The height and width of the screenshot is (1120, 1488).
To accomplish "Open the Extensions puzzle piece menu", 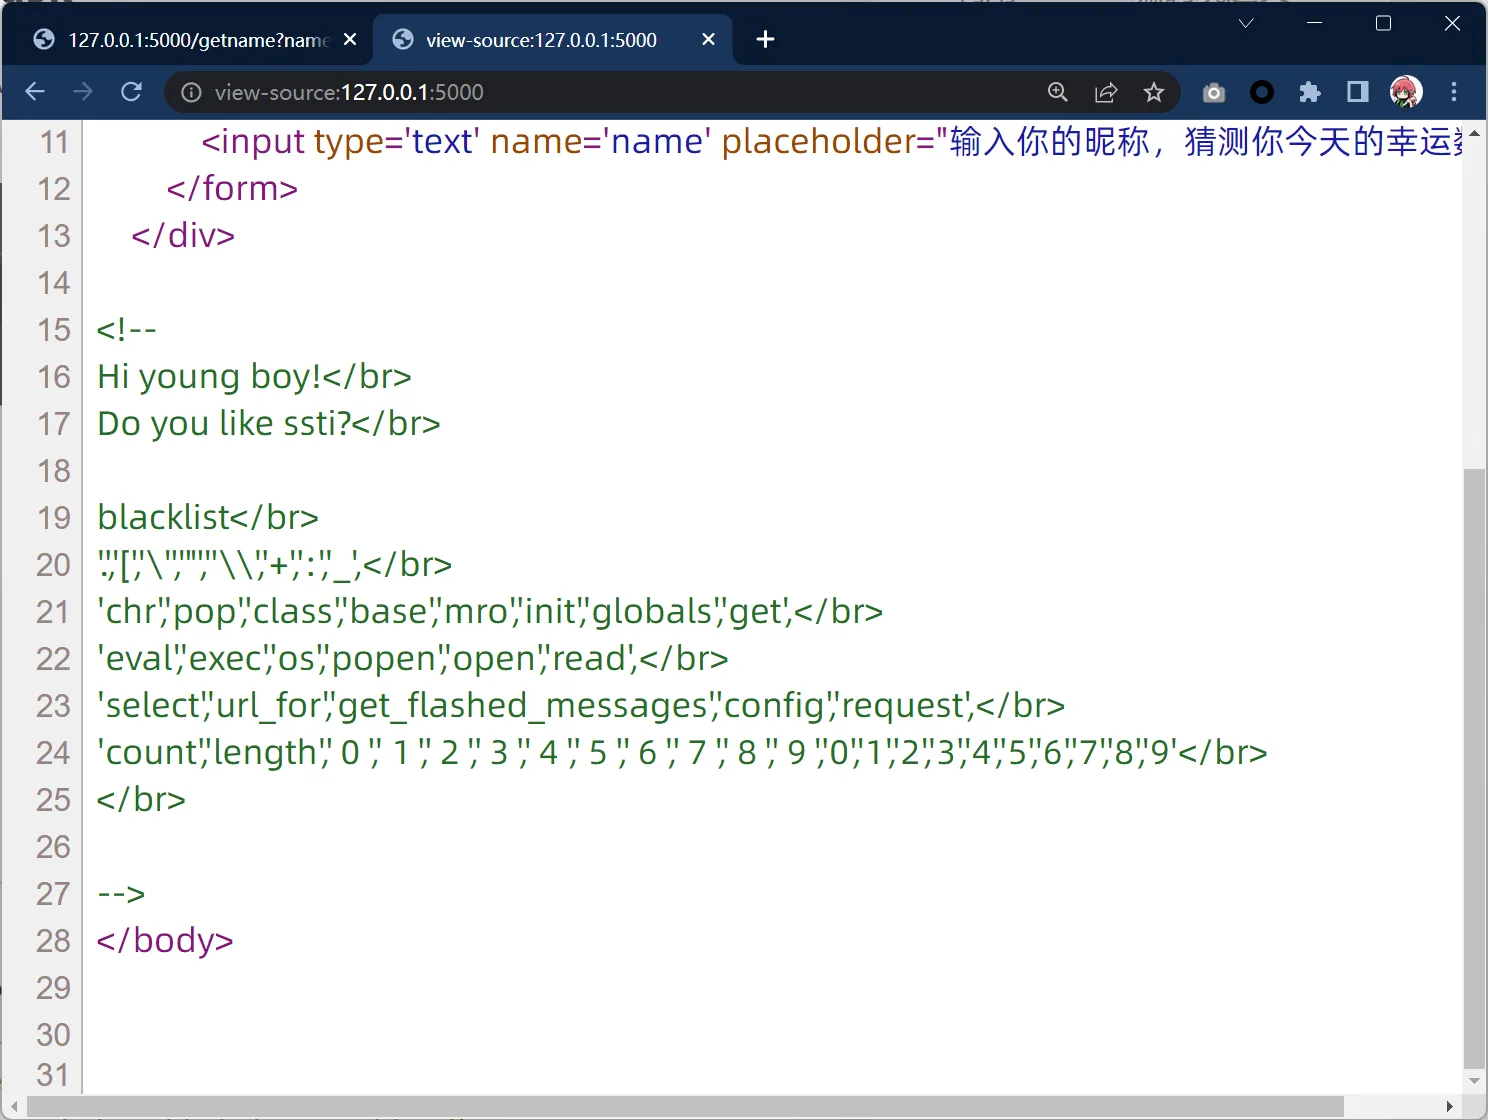I will [x=1310, y=92].
